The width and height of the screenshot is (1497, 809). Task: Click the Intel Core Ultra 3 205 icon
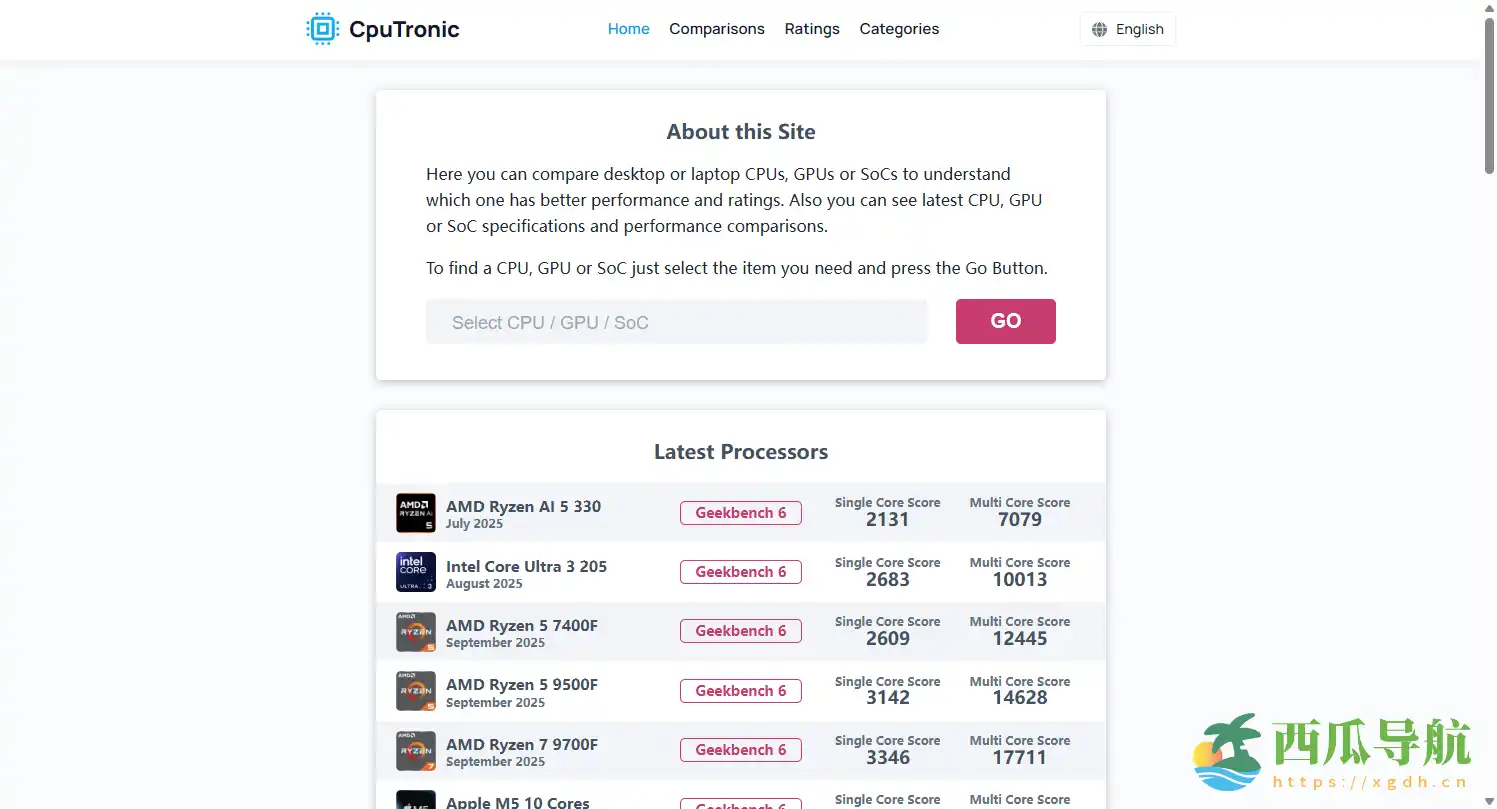coord(416,572)
